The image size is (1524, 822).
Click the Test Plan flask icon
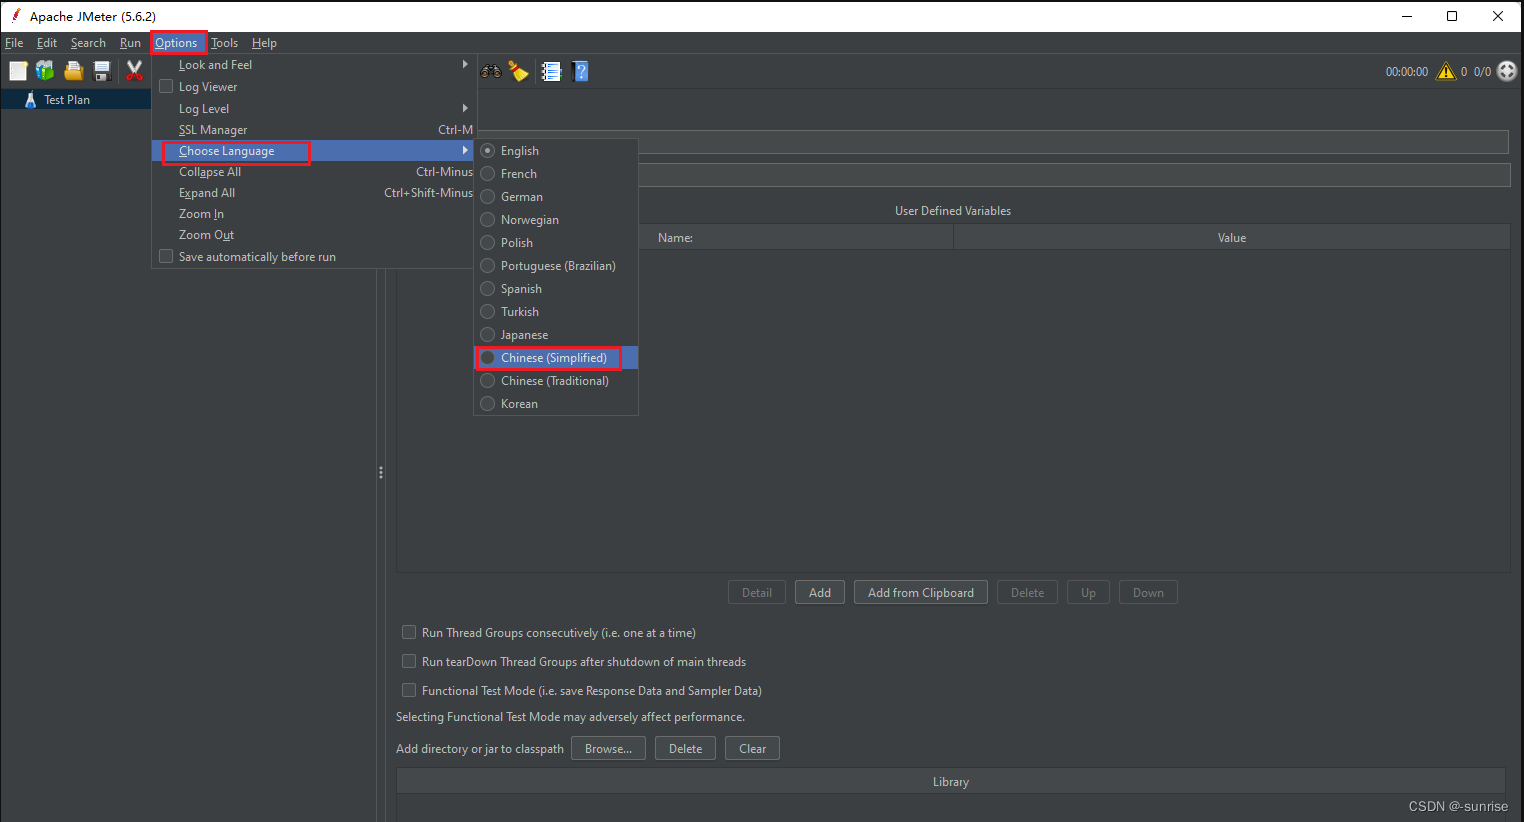coord(30,100)
